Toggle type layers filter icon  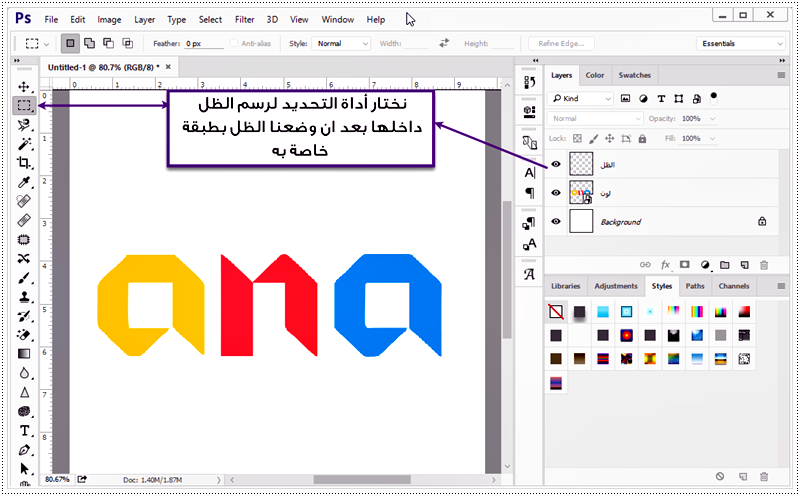click(661, 98)
